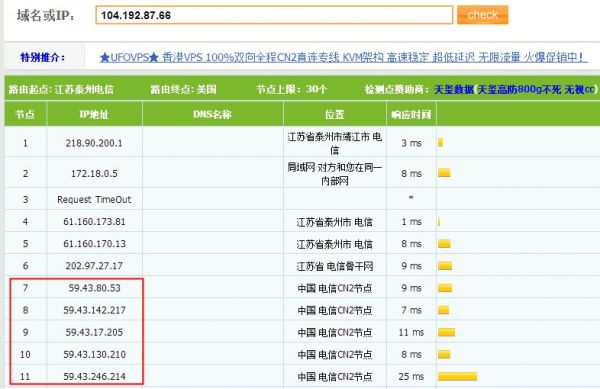600x389 pixels.
Task: Select the 中国 电信CN2节点 cell in row 11
Action: point(335,377)
